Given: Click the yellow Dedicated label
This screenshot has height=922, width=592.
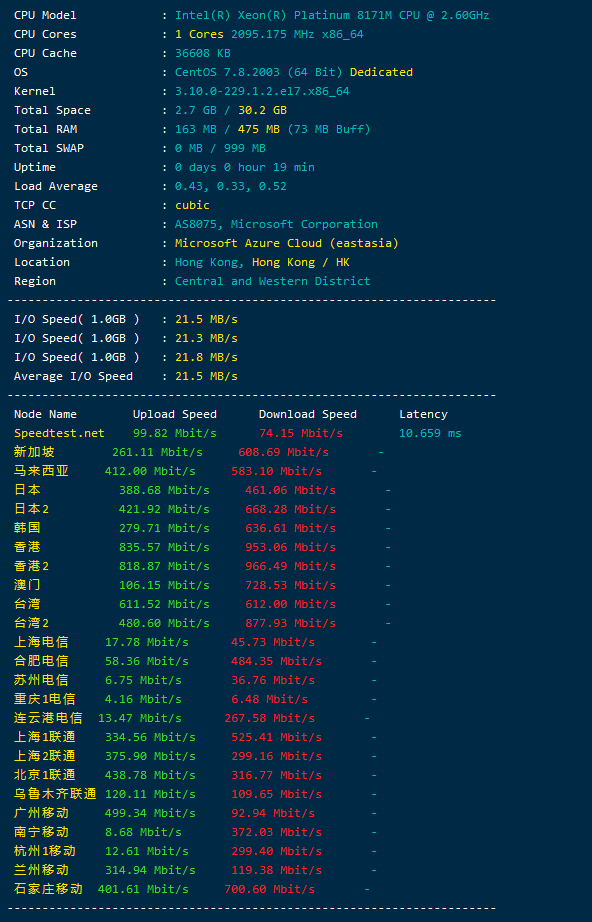Looking at the screenshot, I should pyautogui.click(x=381, y=72).
